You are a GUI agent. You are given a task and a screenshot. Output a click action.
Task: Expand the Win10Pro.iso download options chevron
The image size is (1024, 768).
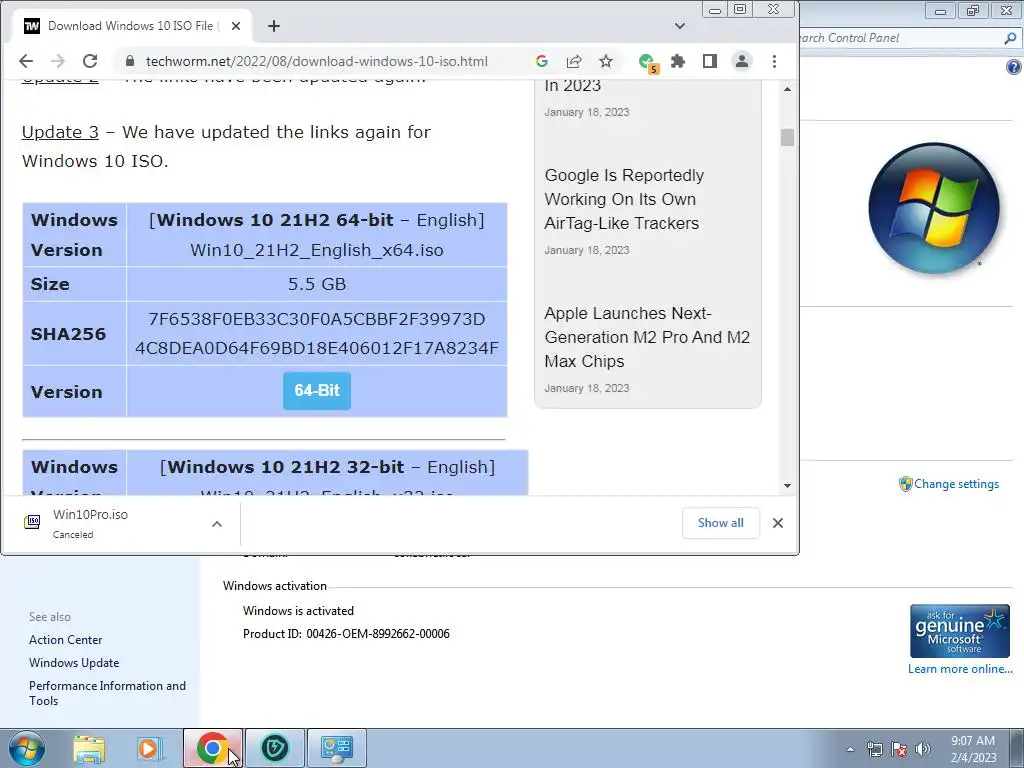click(217, 523)
